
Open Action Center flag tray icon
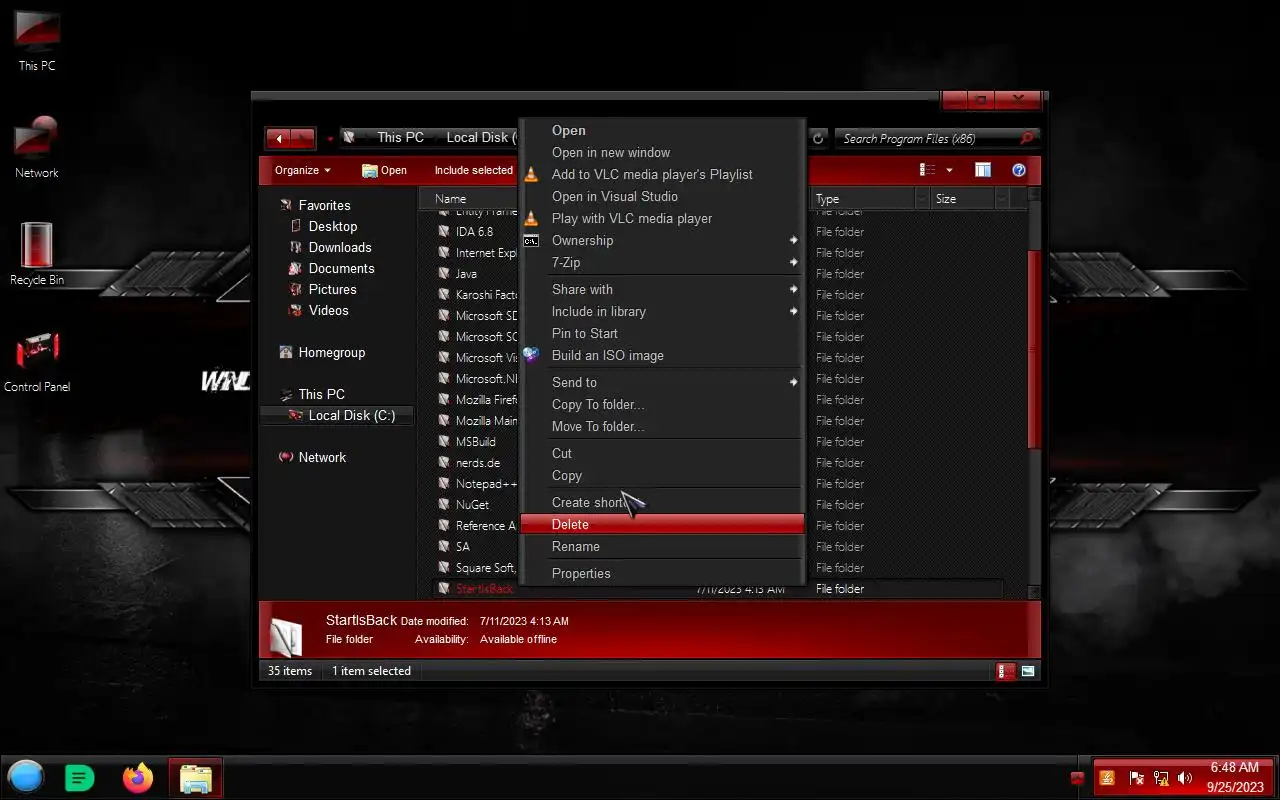(1136, 777)
